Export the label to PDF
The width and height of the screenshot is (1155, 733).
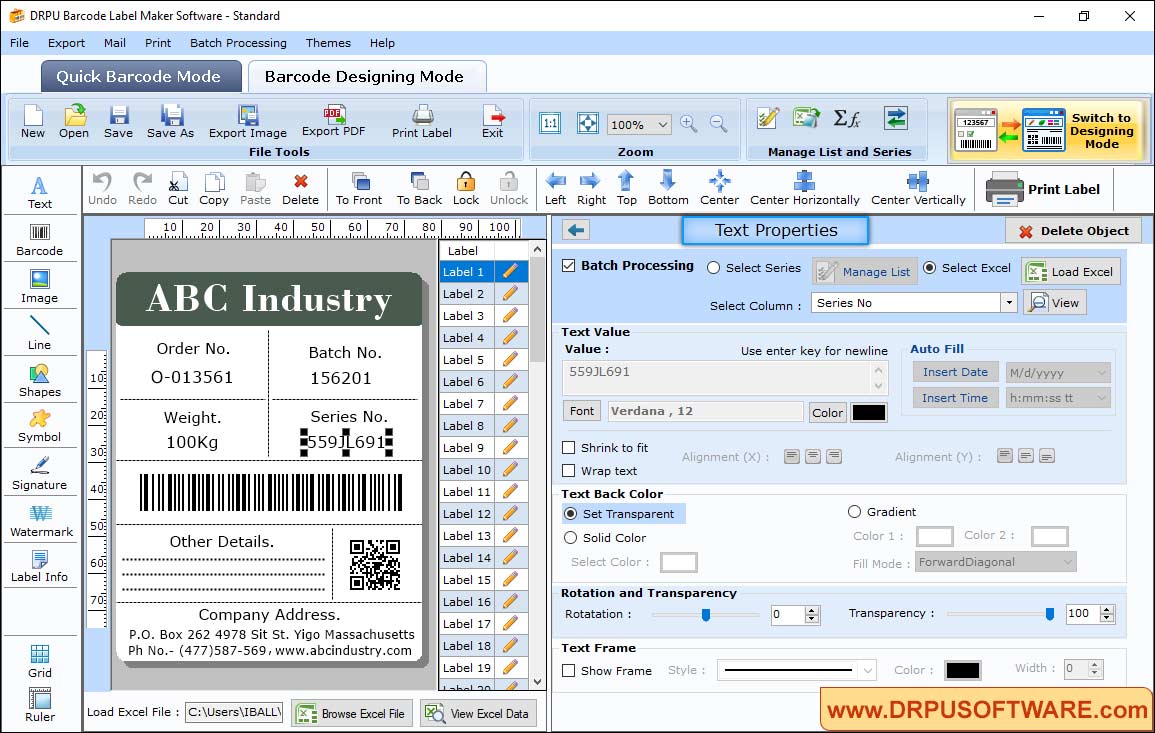(334, 122)
